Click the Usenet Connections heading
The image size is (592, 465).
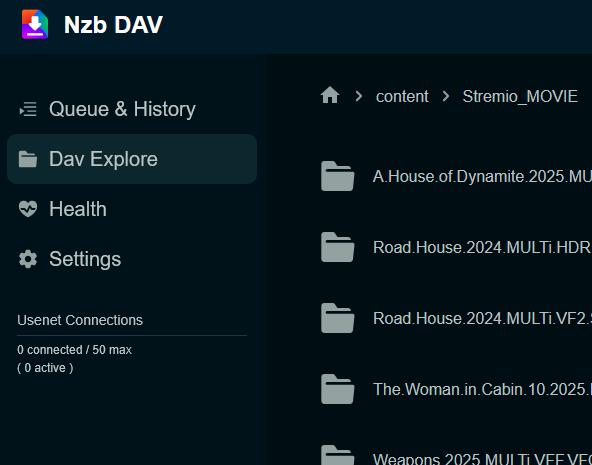click(80, 320)
